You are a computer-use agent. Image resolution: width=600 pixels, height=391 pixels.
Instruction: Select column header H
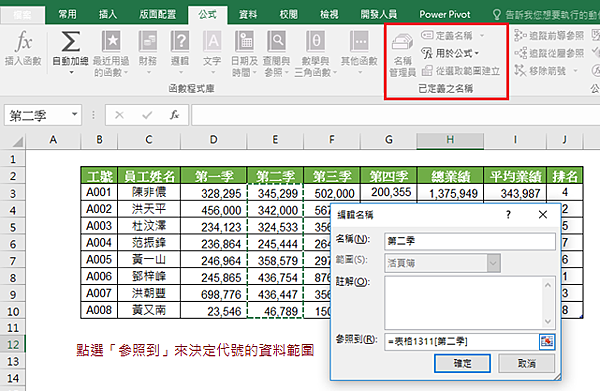point(450,140)
